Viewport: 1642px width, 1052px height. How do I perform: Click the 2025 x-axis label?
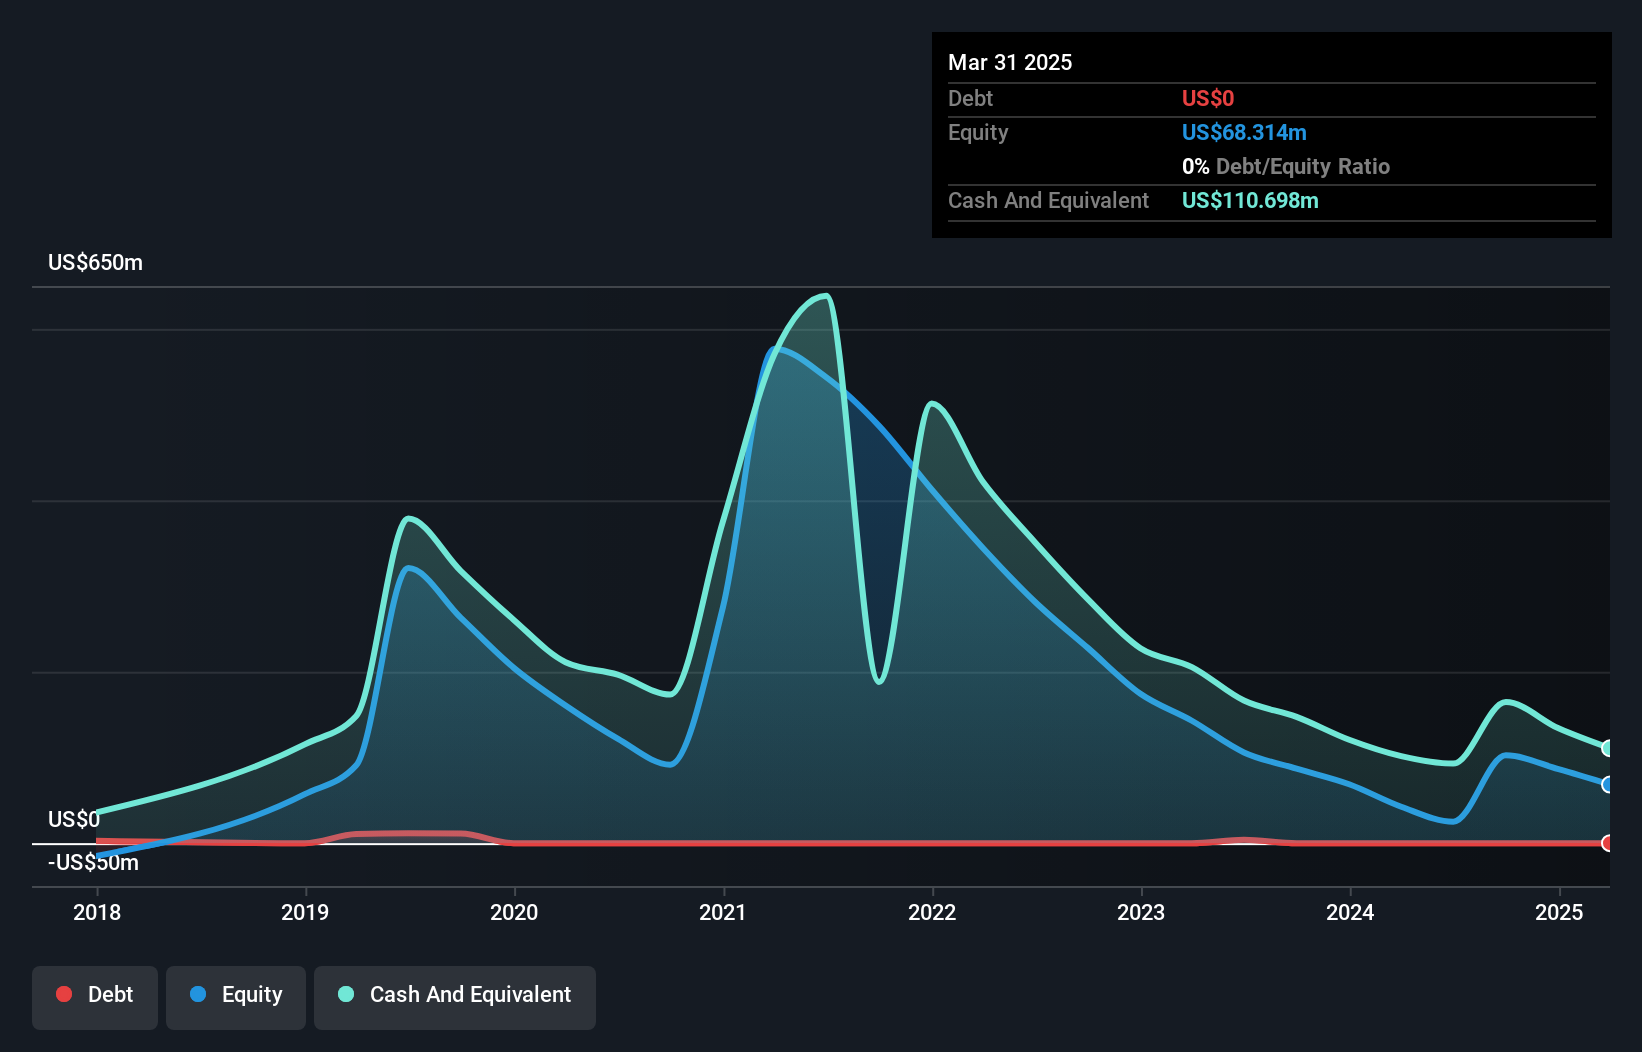click(x=1559, y=912)
